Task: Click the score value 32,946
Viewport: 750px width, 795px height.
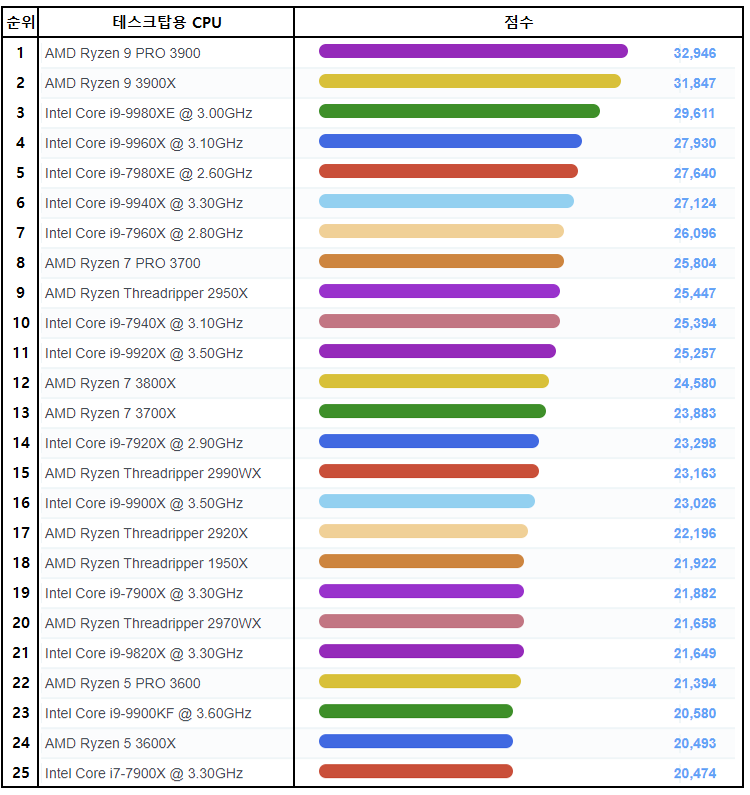Action: pyautogui.click(x=695, y=53)
